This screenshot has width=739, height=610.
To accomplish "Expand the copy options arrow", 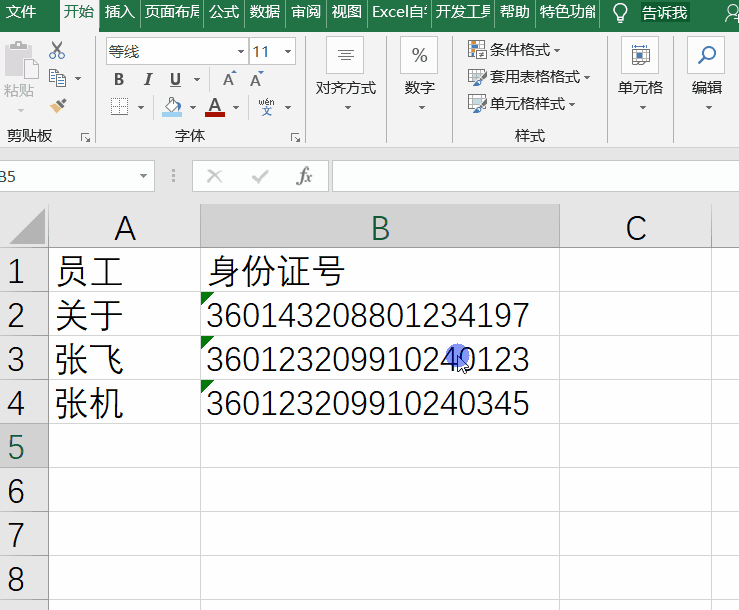I will tap(78, 78).
